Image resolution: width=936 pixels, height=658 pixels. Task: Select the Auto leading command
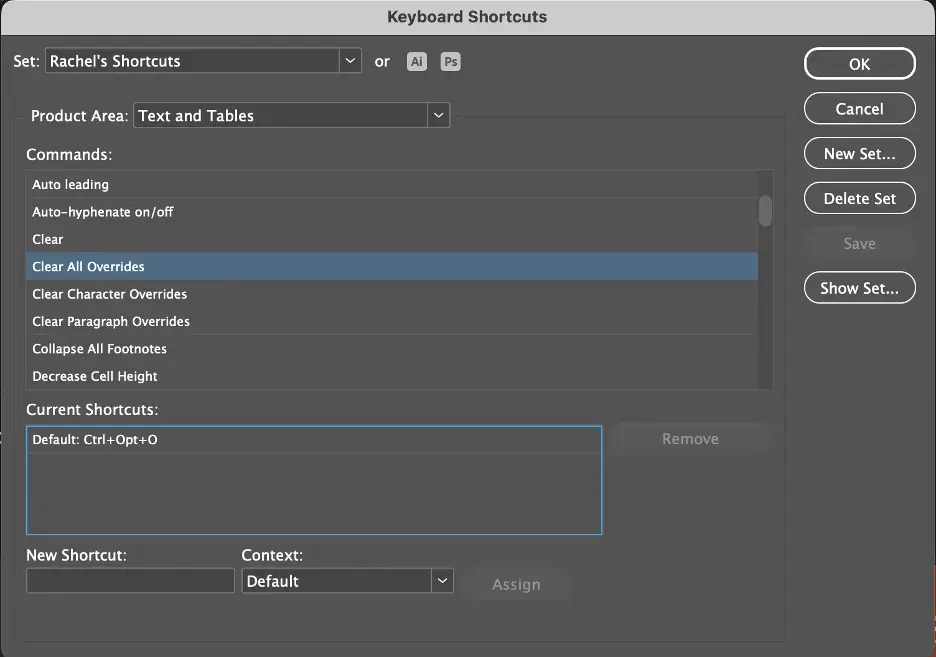point(70,185)
